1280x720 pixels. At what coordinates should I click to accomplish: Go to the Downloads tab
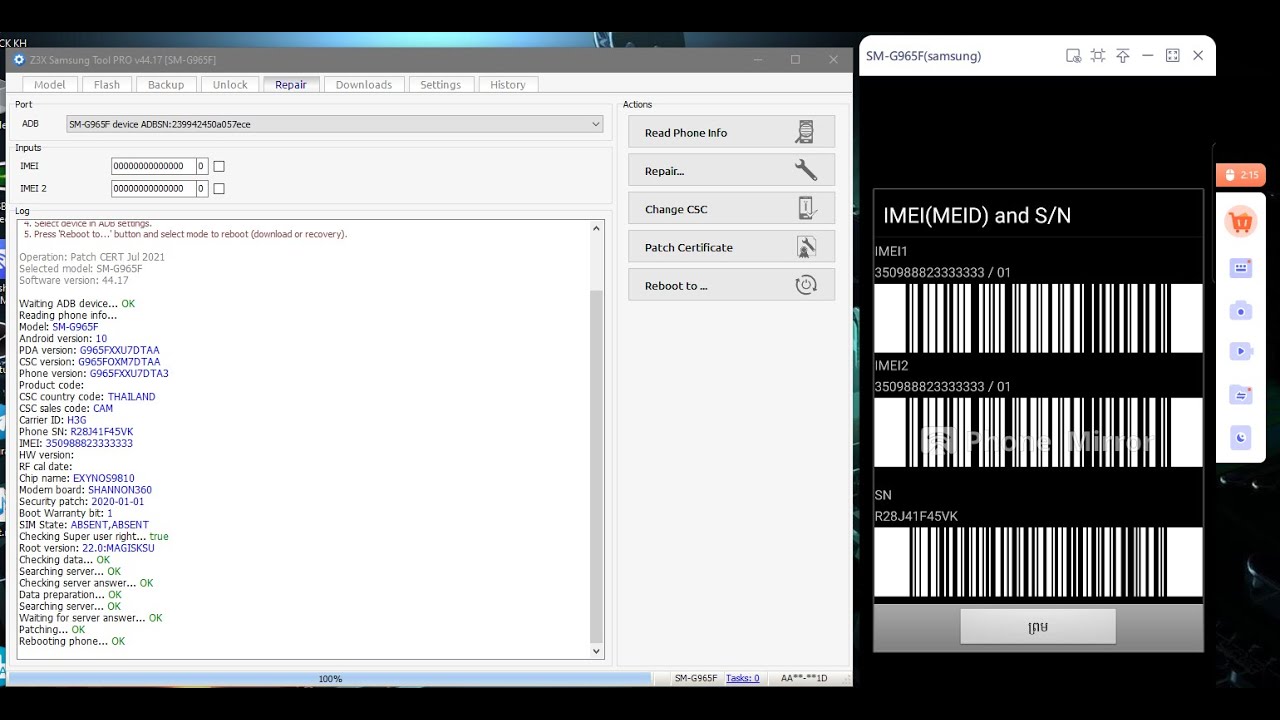tap(364, 85)
